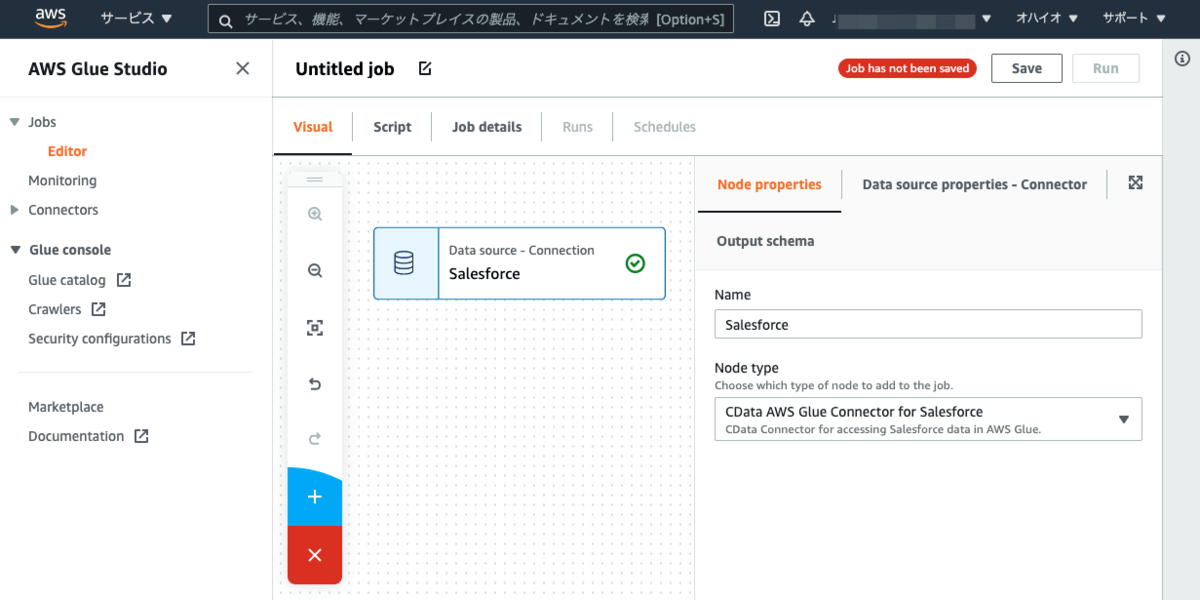Open the CloudShell terminal icon
This screenshot has width=1200, height=600.
tap(771, 18)
